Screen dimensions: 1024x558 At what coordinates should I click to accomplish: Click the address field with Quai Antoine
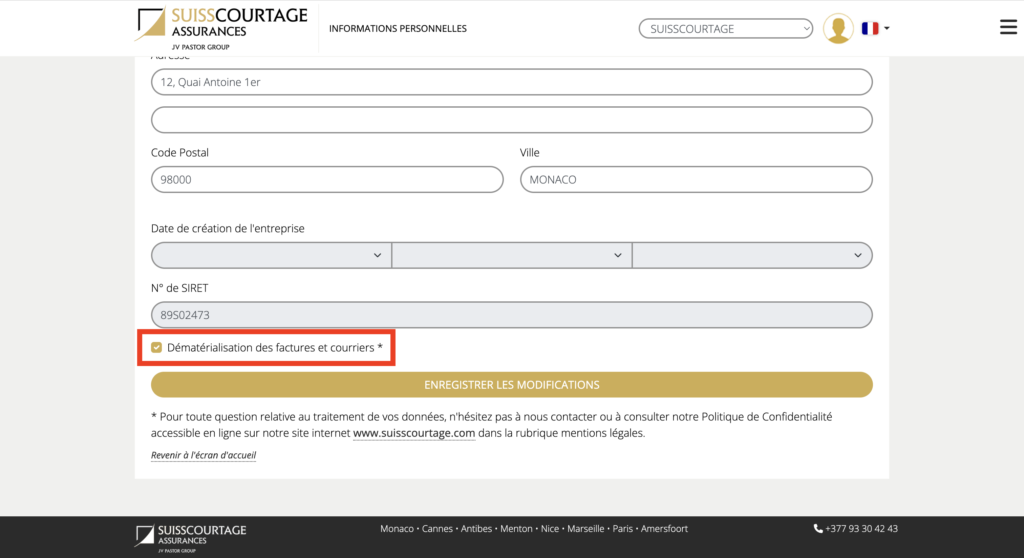pyautogui.click(x=511, y=82)
